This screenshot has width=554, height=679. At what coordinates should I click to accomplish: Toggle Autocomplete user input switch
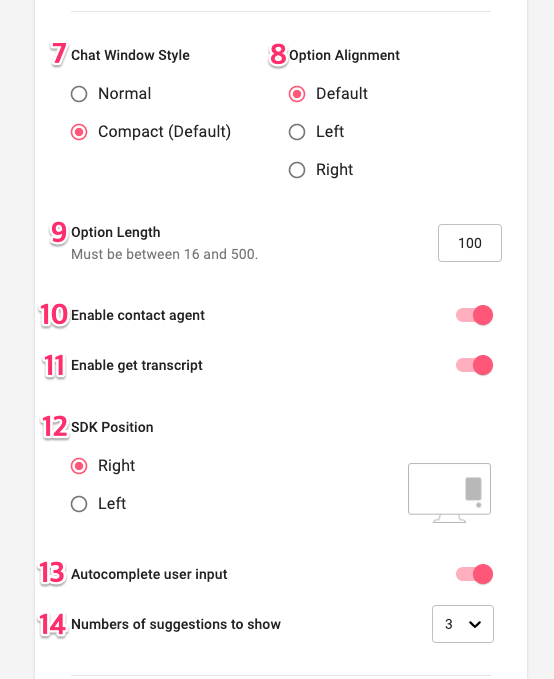[474, 574]
